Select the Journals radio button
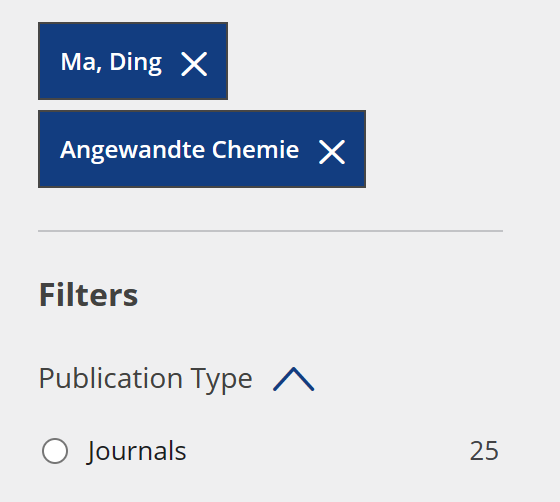Viewport: 560px width, 502px height. (x=55, y=451)
